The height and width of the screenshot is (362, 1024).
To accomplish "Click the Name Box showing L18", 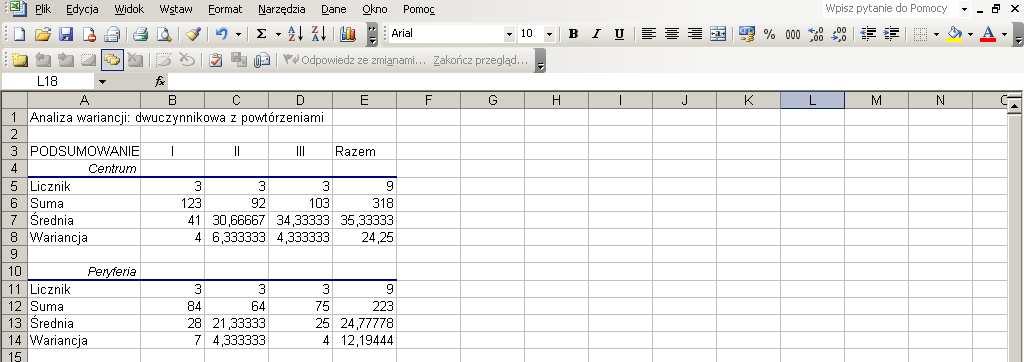I will click(x=48, y=82).
